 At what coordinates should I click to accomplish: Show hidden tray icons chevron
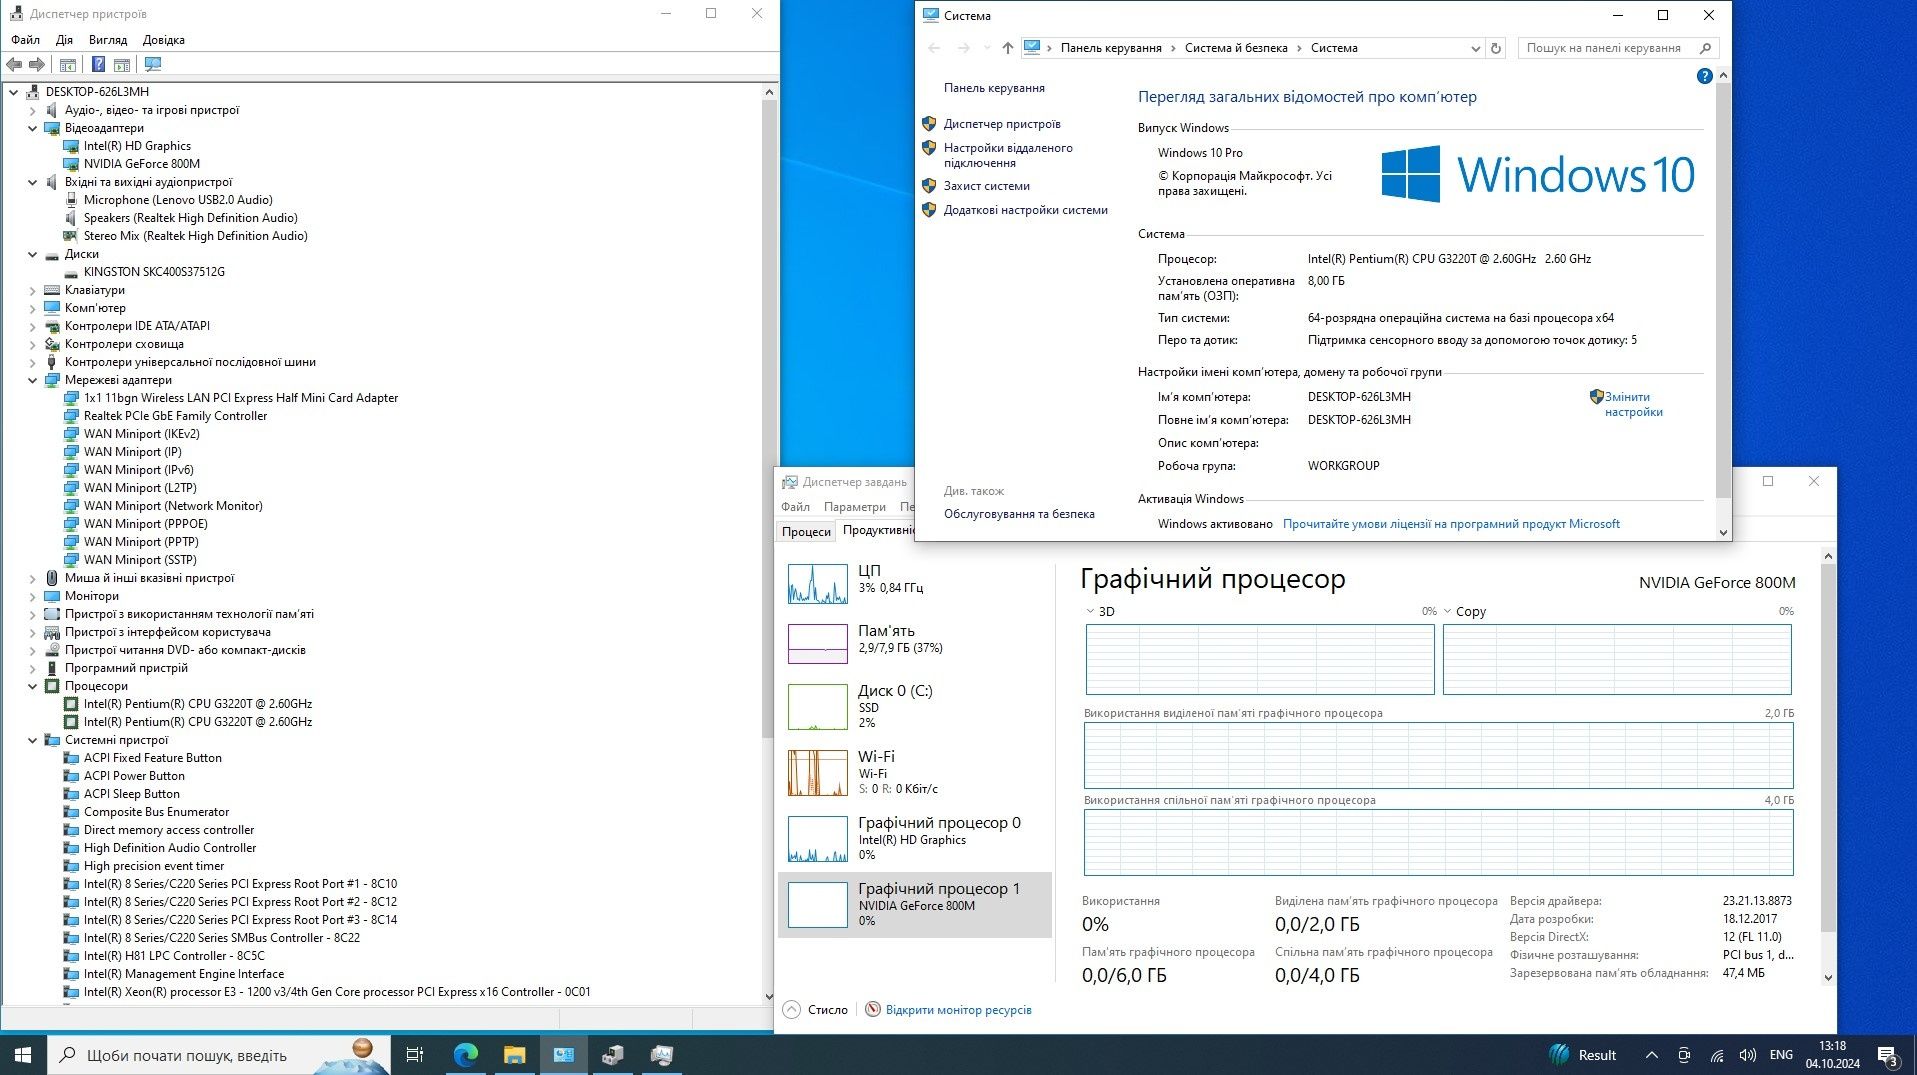(1652, 1055)
